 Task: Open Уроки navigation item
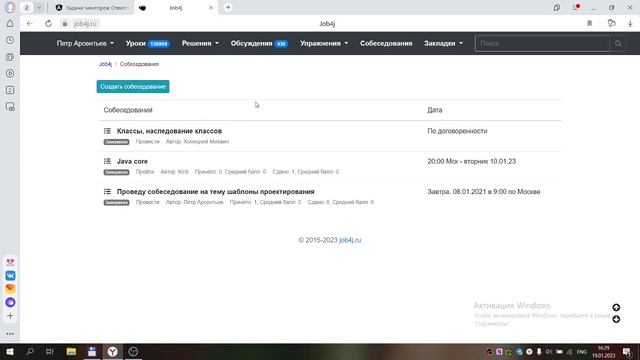coord(147,43)
